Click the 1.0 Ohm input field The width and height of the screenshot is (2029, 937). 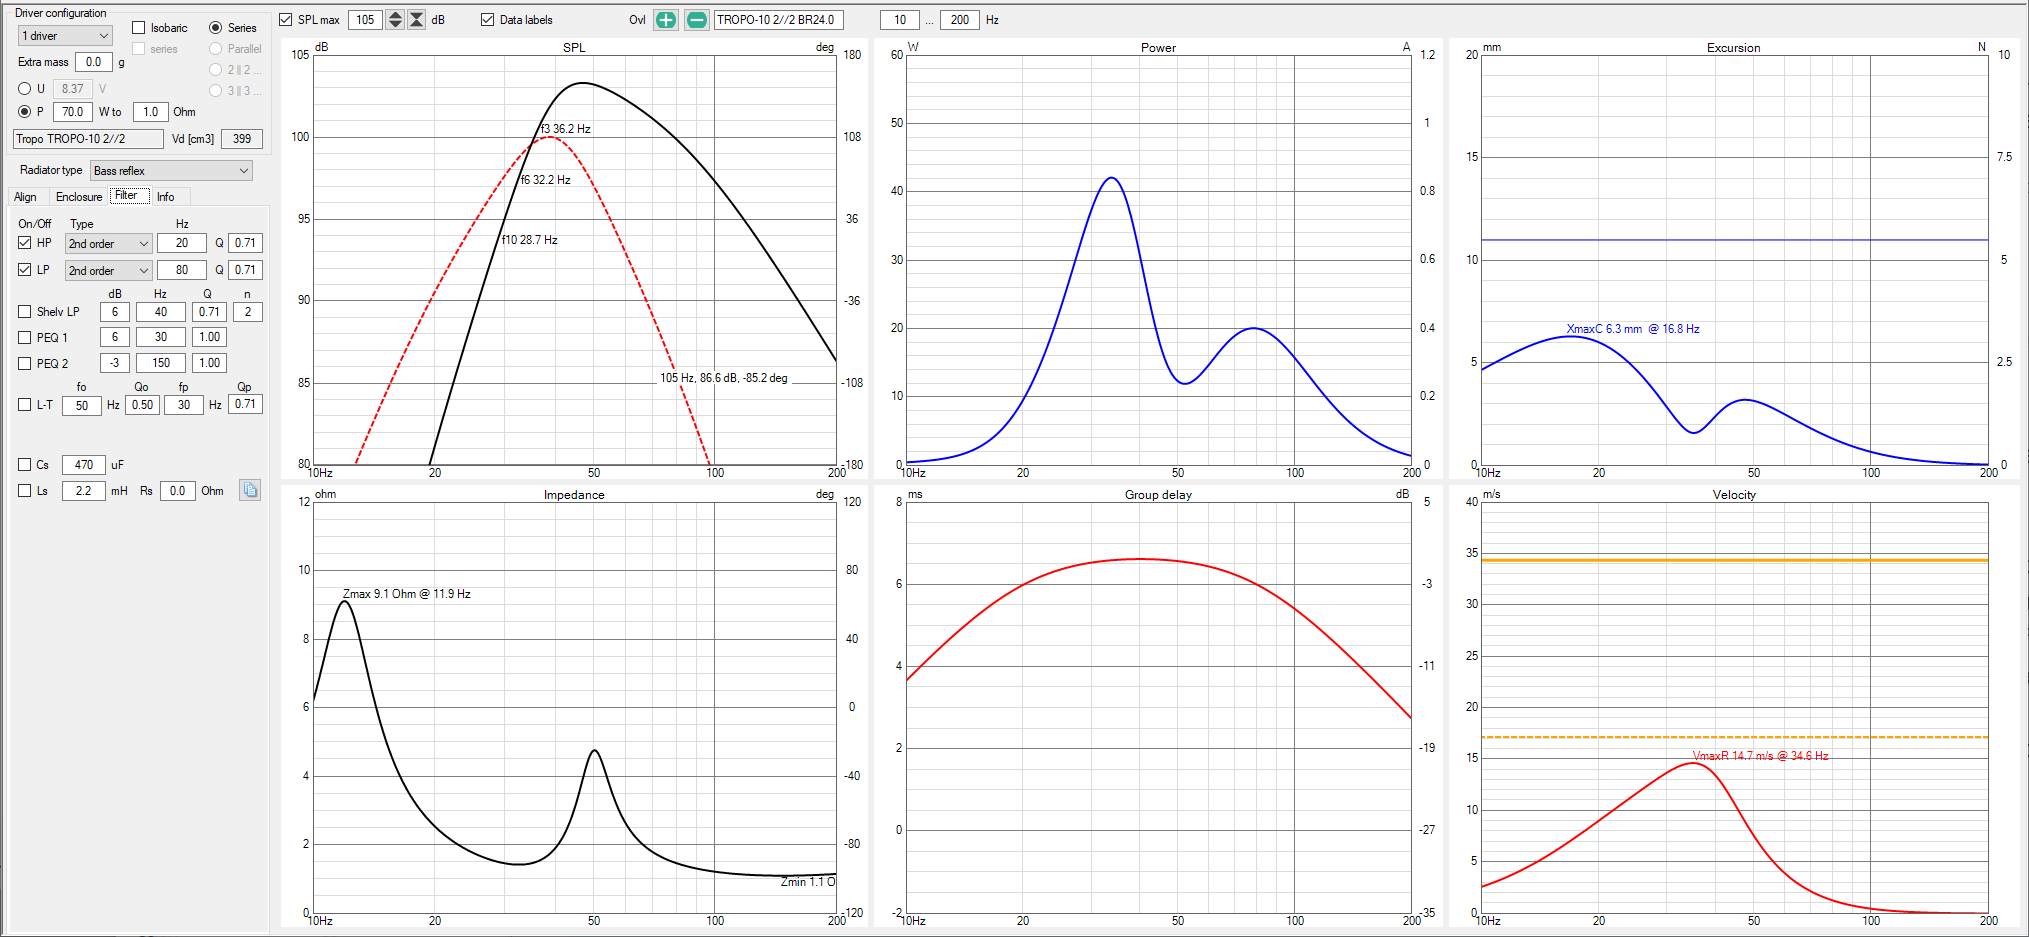coord(150,112)
